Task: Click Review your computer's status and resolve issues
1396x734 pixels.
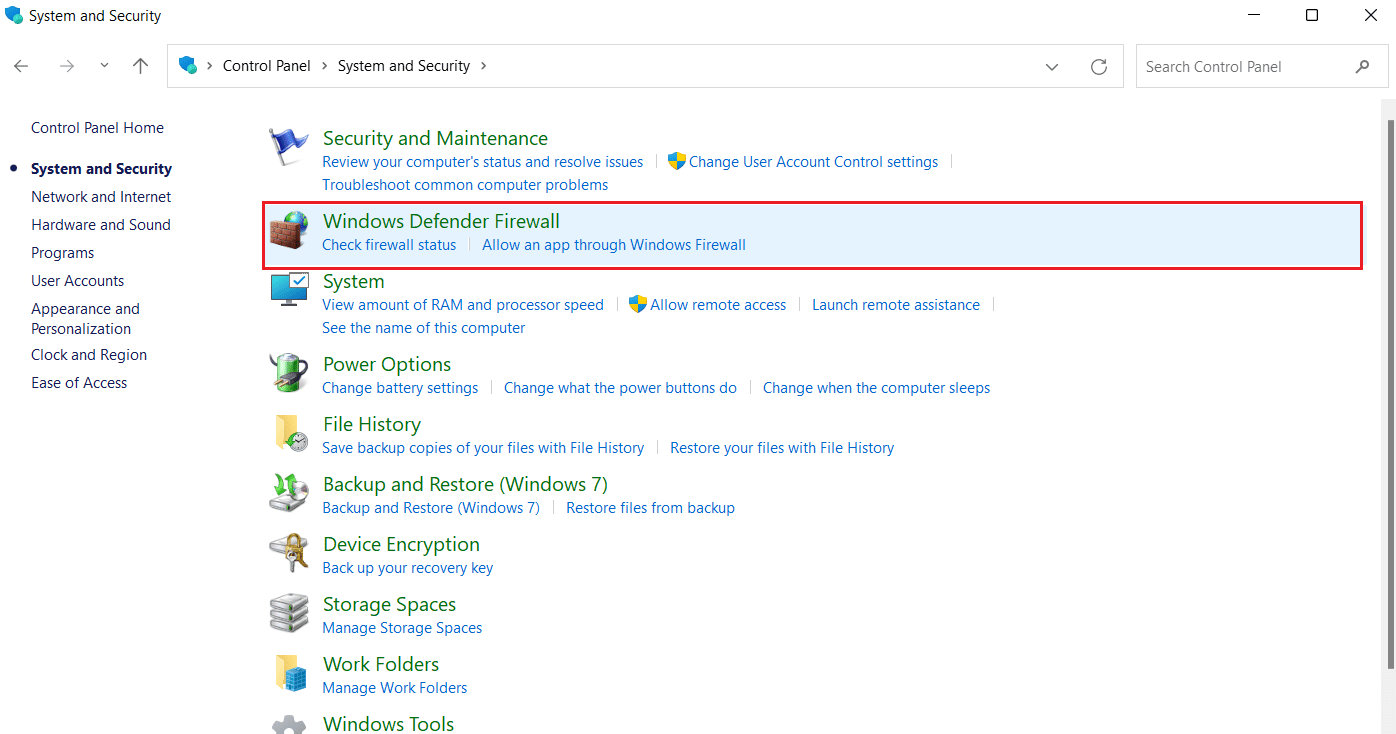Action: tap(482, 162)
